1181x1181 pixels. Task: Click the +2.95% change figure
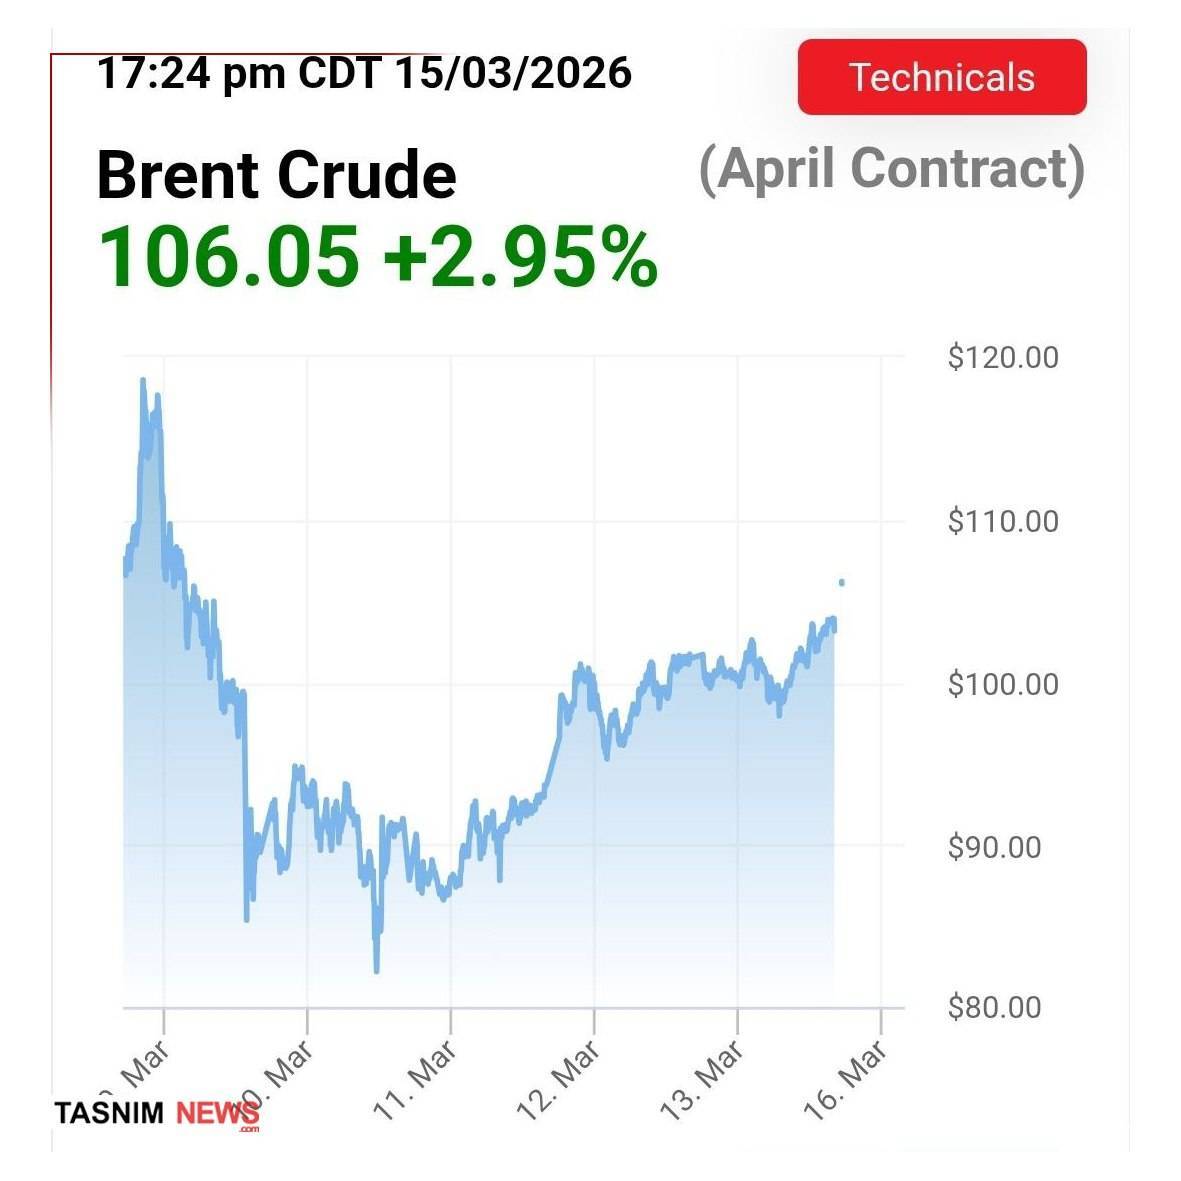point(520,256)
